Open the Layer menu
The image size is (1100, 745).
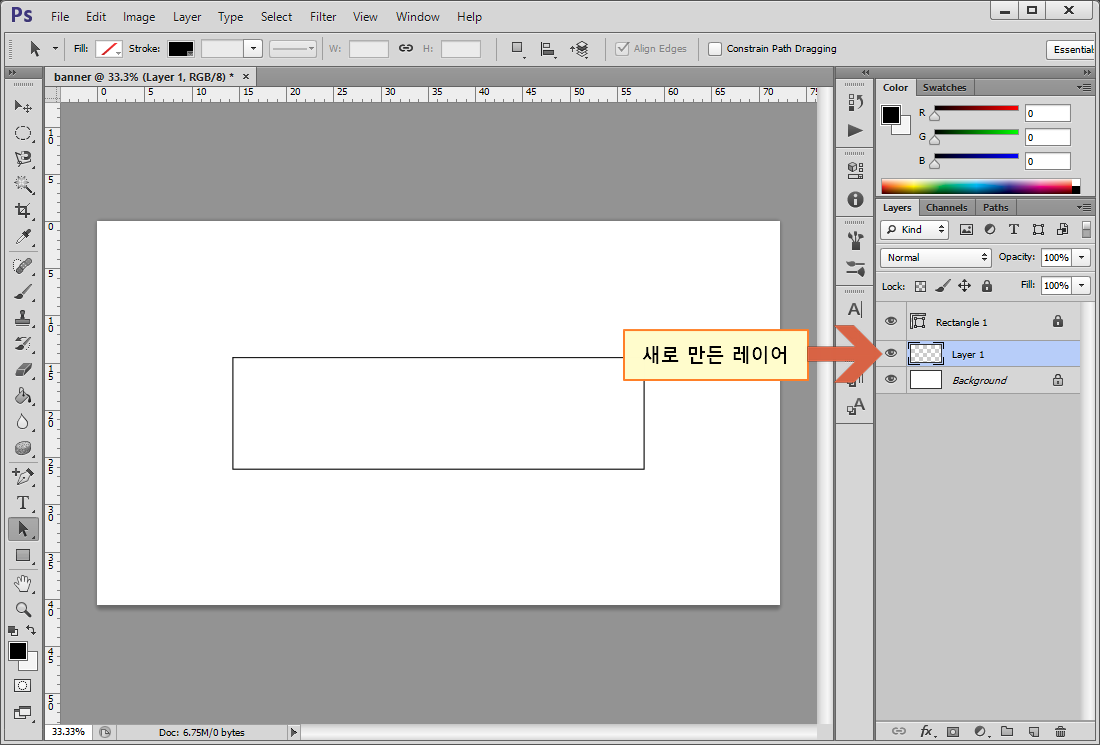point(187,16)
